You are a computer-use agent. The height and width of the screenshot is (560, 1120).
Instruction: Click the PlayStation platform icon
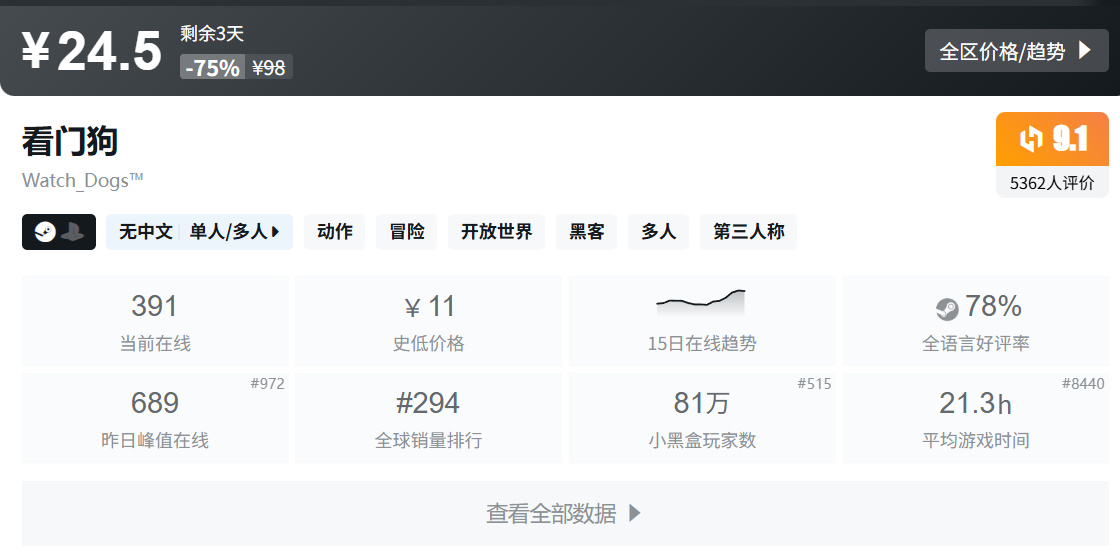point(72,232)
